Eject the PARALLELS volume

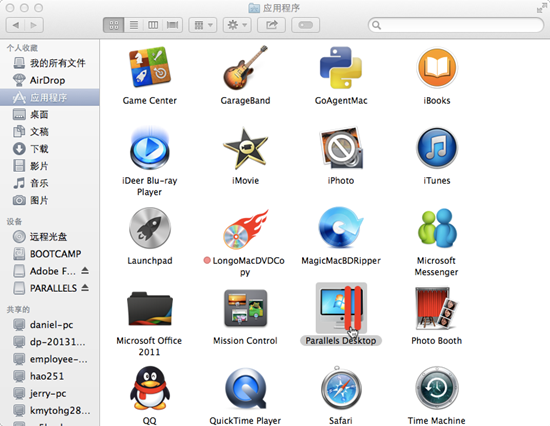click(x=85, y=288)
